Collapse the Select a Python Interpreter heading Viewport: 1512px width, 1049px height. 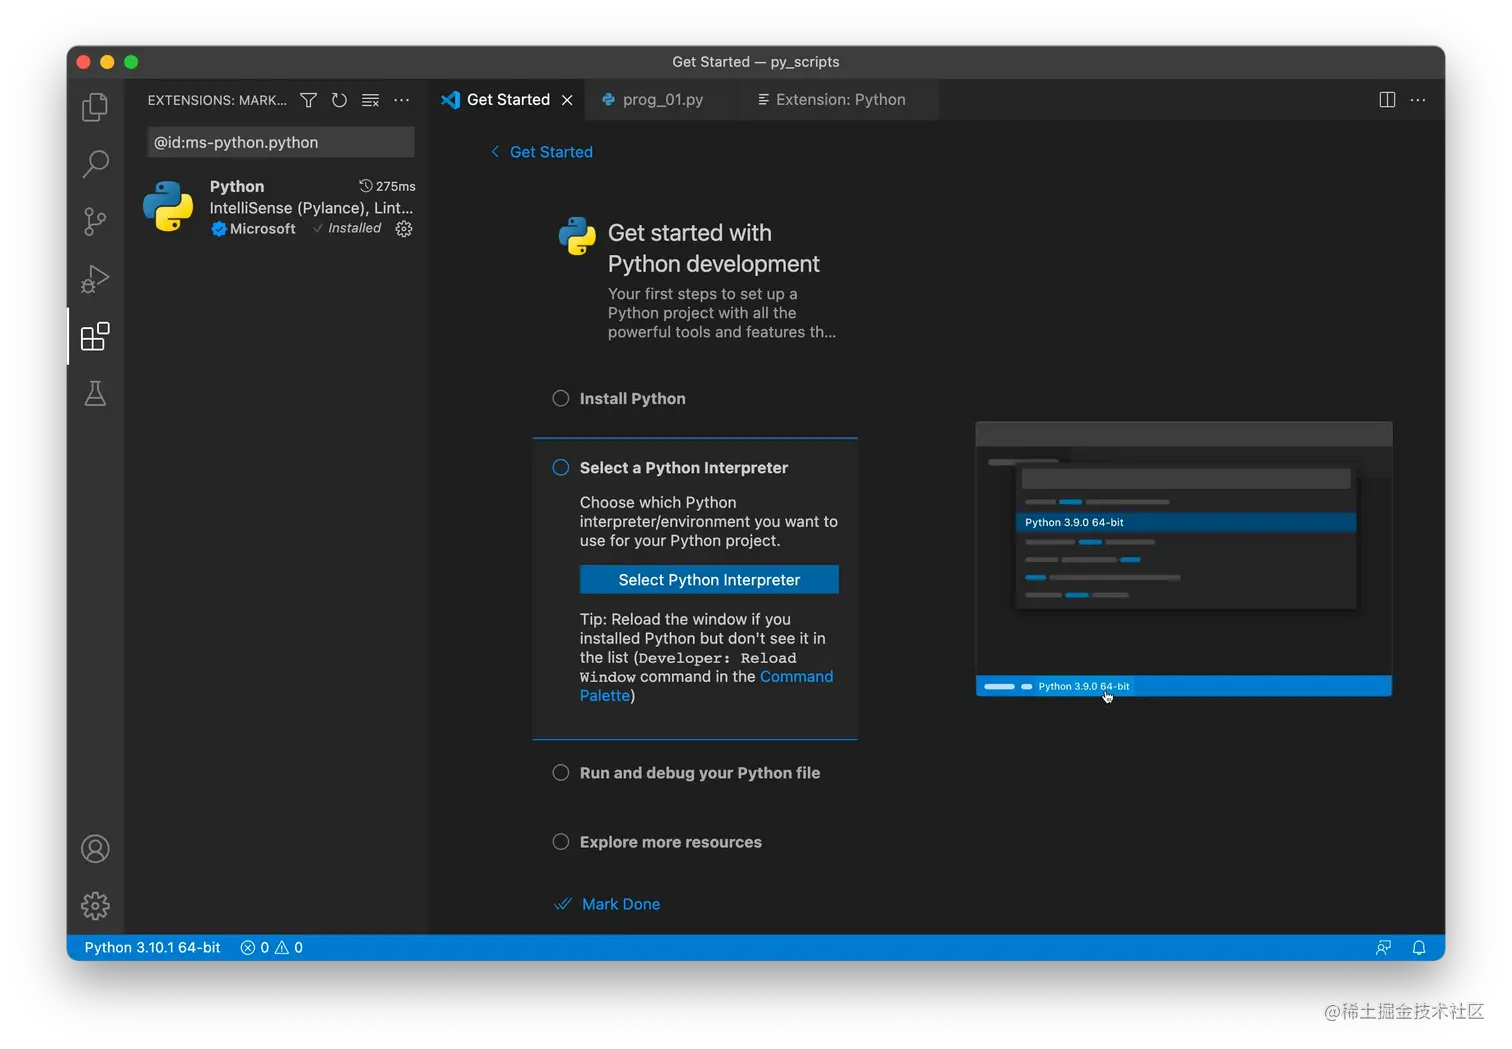[684, 468]
